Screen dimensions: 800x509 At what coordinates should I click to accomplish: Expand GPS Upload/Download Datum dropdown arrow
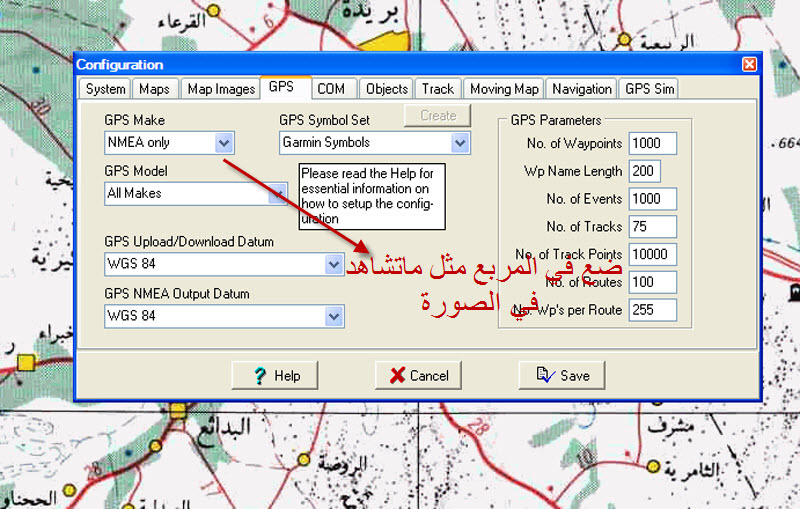(x=334, y=264)
